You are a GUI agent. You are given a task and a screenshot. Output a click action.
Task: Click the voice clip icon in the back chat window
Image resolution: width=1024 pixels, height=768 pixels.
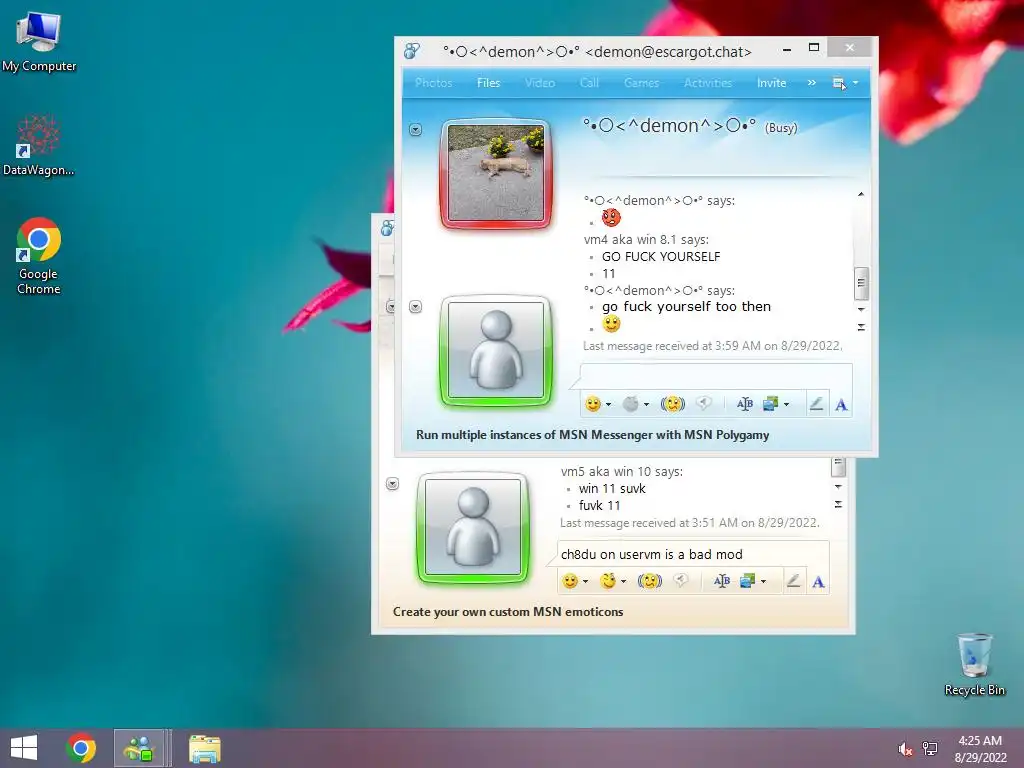[680, 581]
